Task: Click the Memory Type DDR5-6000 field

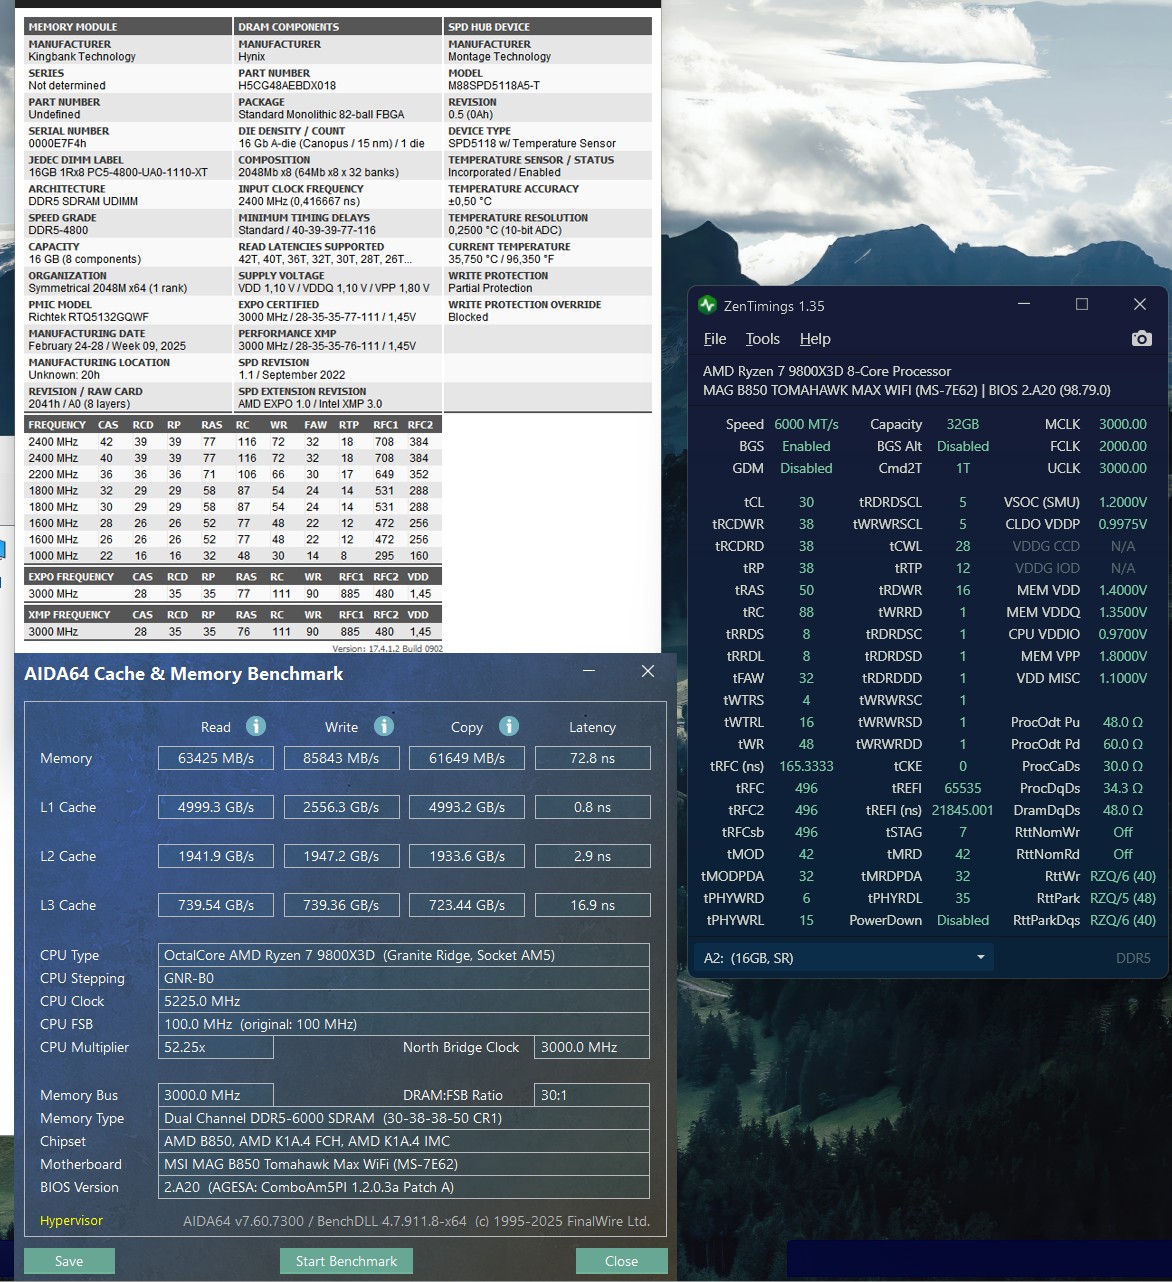Action: coord(404,1118)
